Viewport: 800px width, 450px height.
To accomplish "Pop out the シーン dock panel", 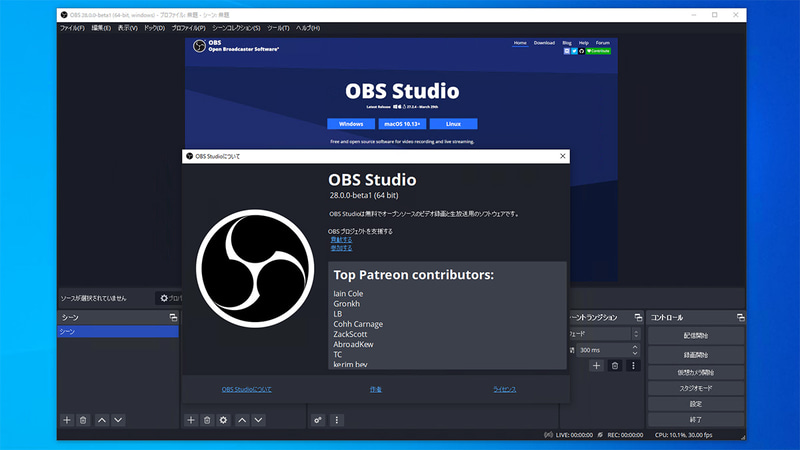I will pos(173,317).
